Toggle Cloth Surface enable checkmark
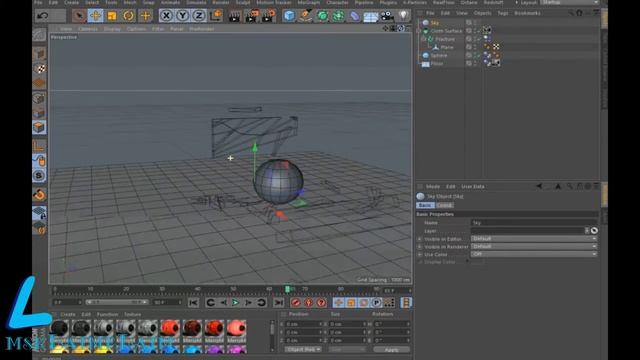The height and width of the screenshot is (360, 640). tap(479, 31)
